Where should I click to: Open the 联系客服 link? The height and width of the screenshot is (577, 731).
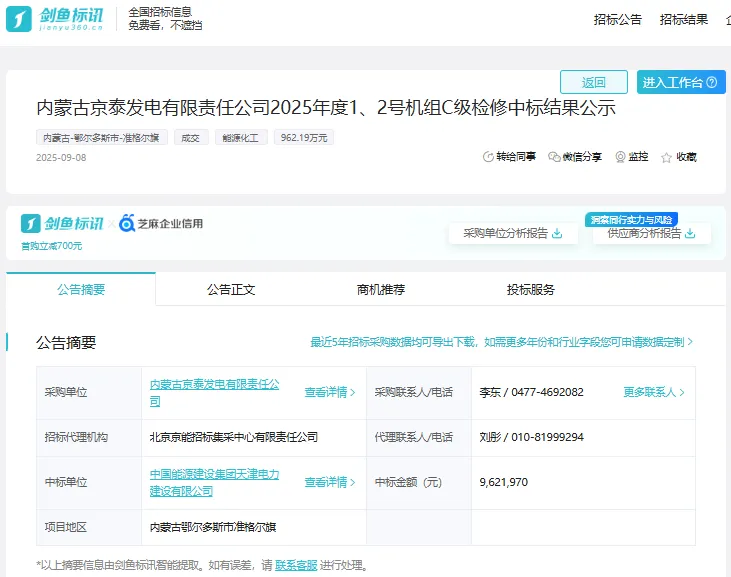tap(295, 565)
